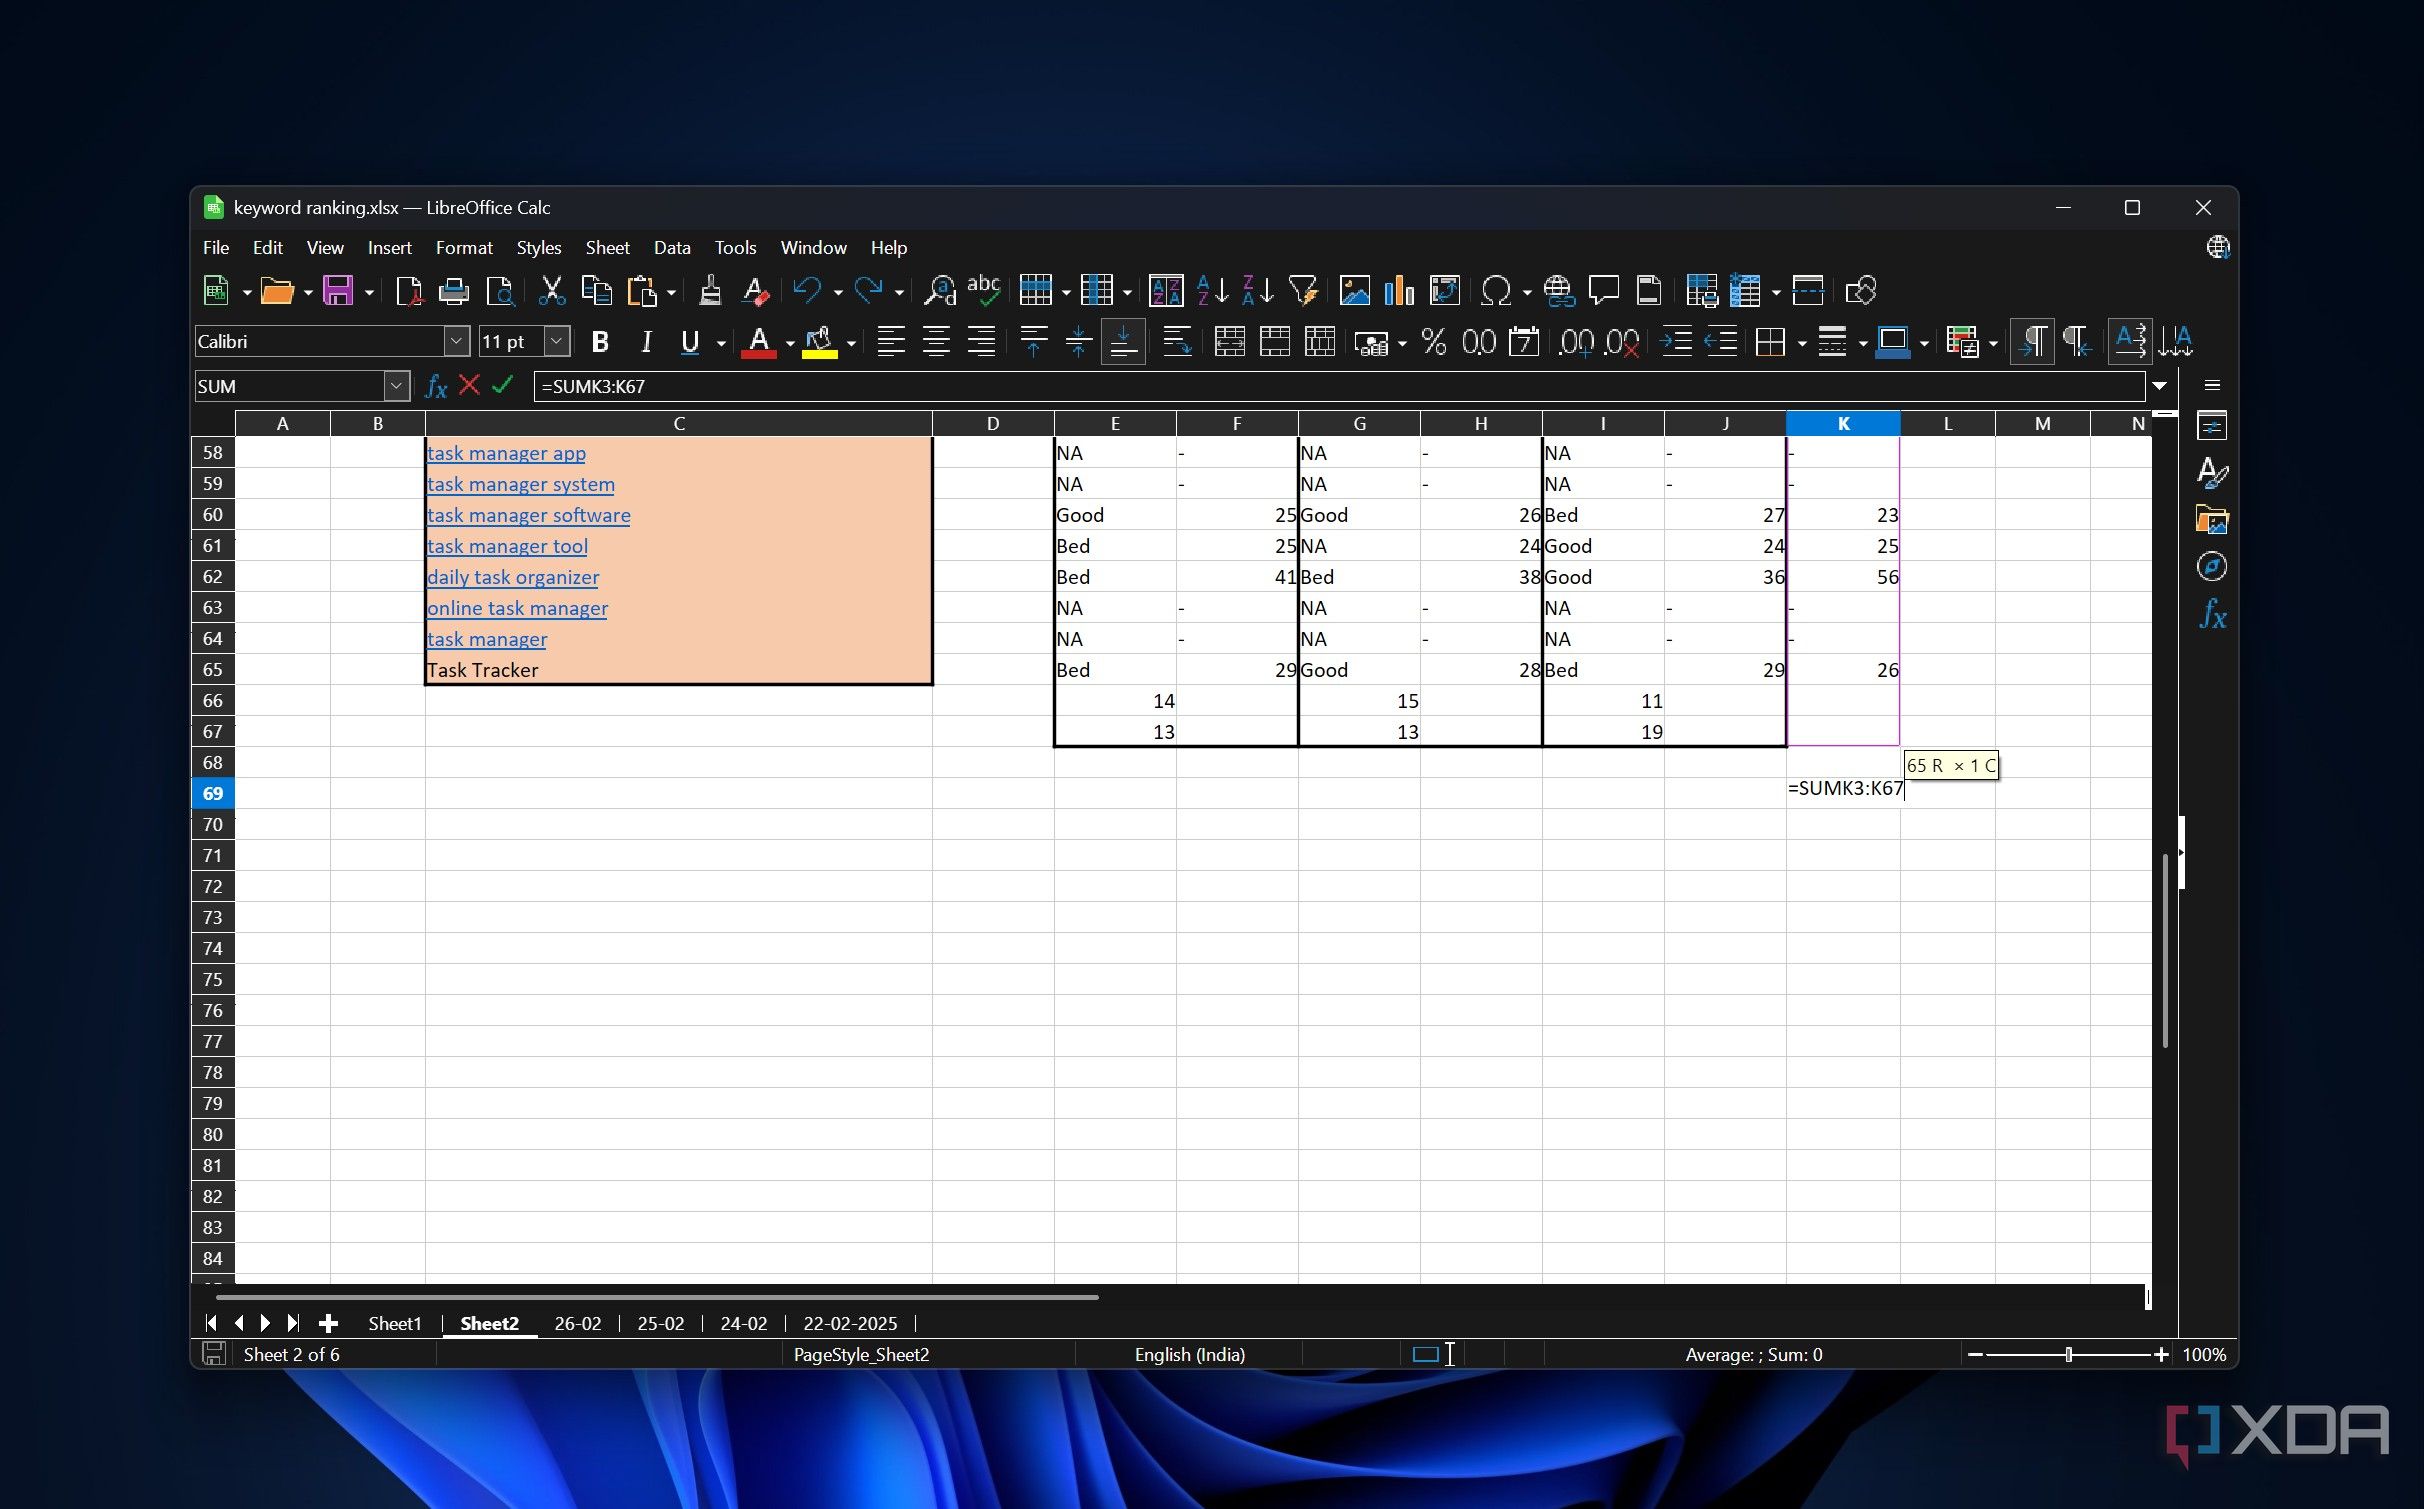Click the Function Wizard fx icon
The width and height of the screenshot is (2424, 1509).
click(436, 386)
